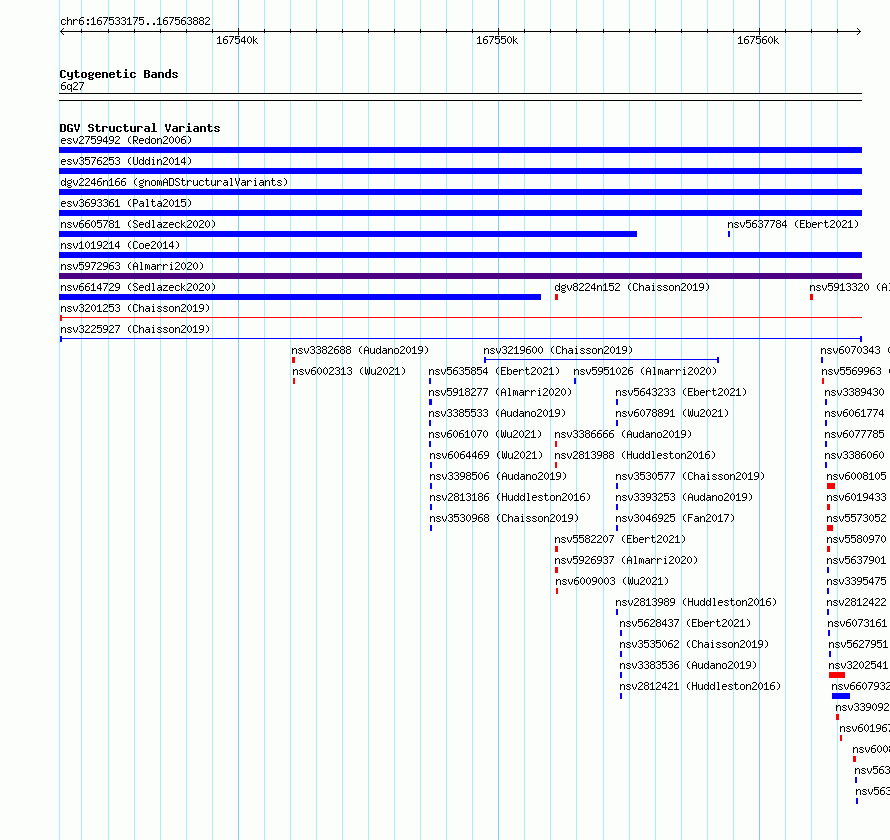Screen dimensions: 890x840
Task: Click the purple bar of nsv5972963 (Almarri2020)
Action: (460, 276)
